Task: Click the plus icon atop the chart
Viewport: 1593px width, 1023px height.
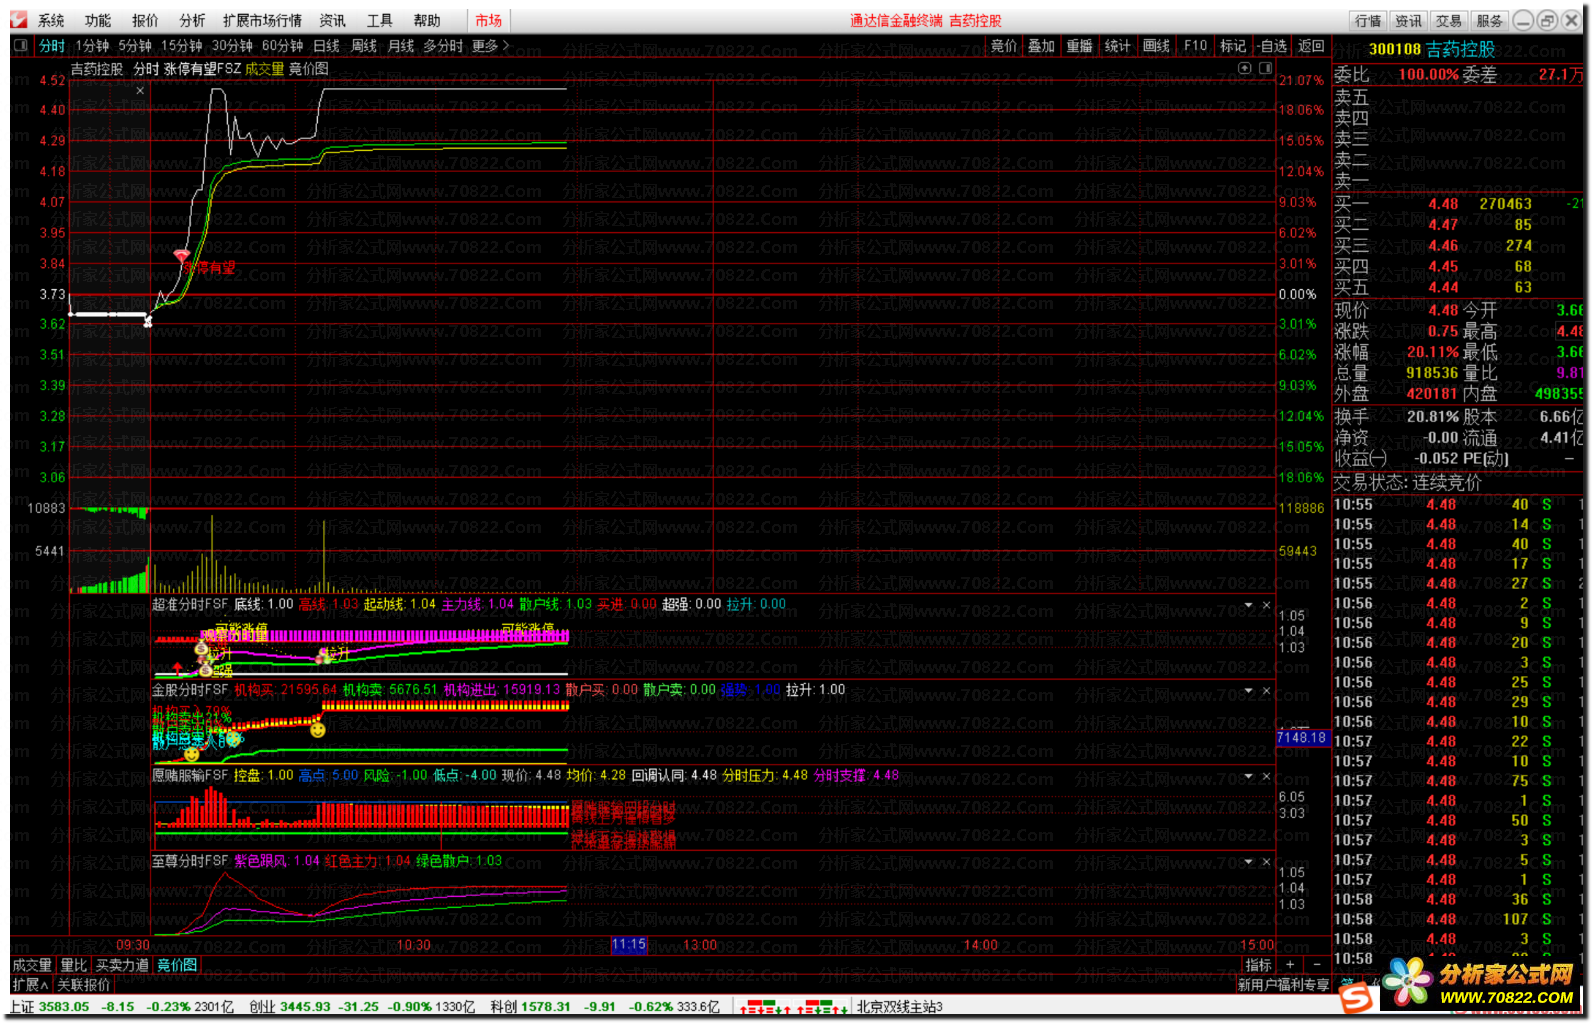Action: 1245,68
